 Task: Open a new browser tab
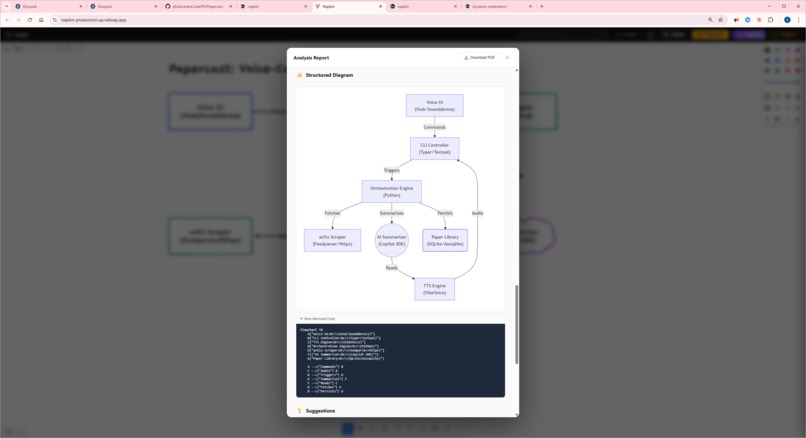[541, 7]
